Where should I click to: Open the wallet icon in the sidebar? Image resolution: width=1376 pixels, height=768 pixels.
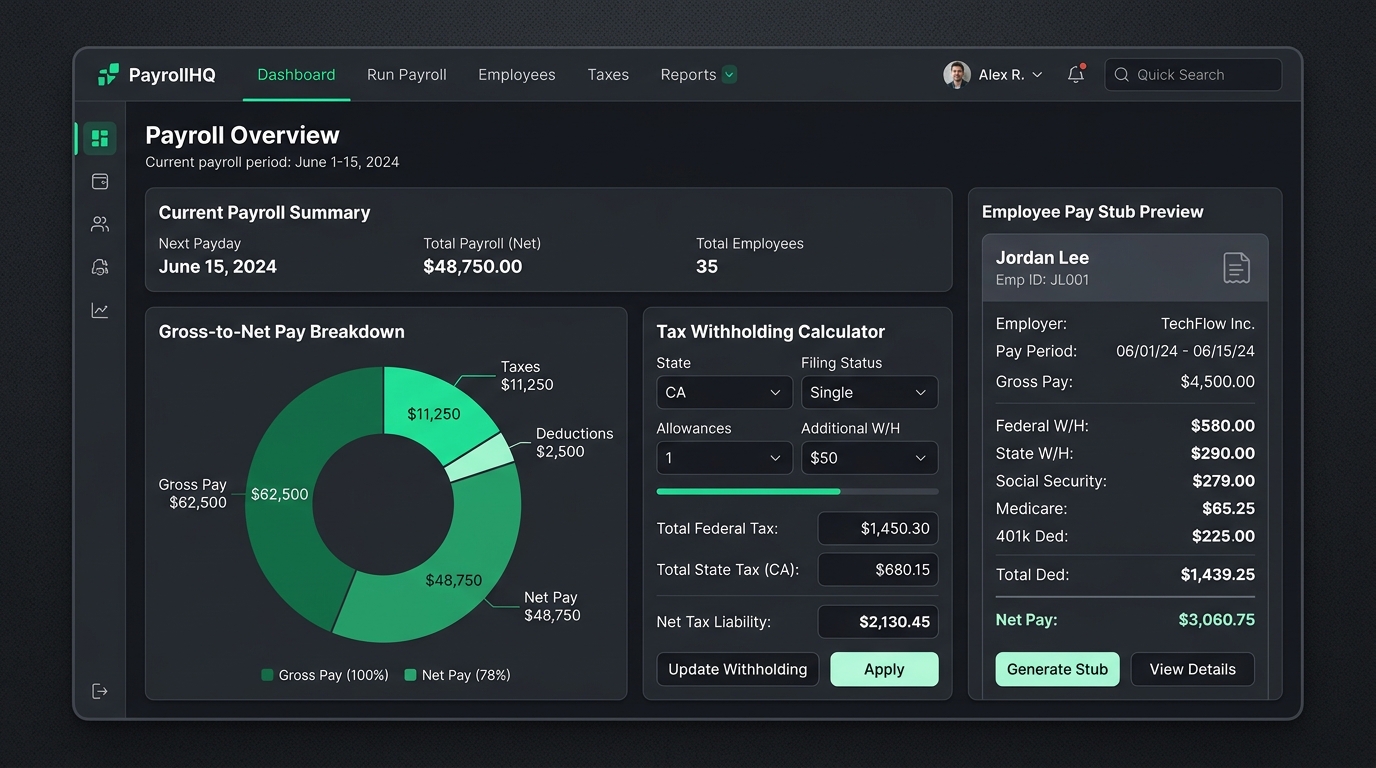click(100, 181)
